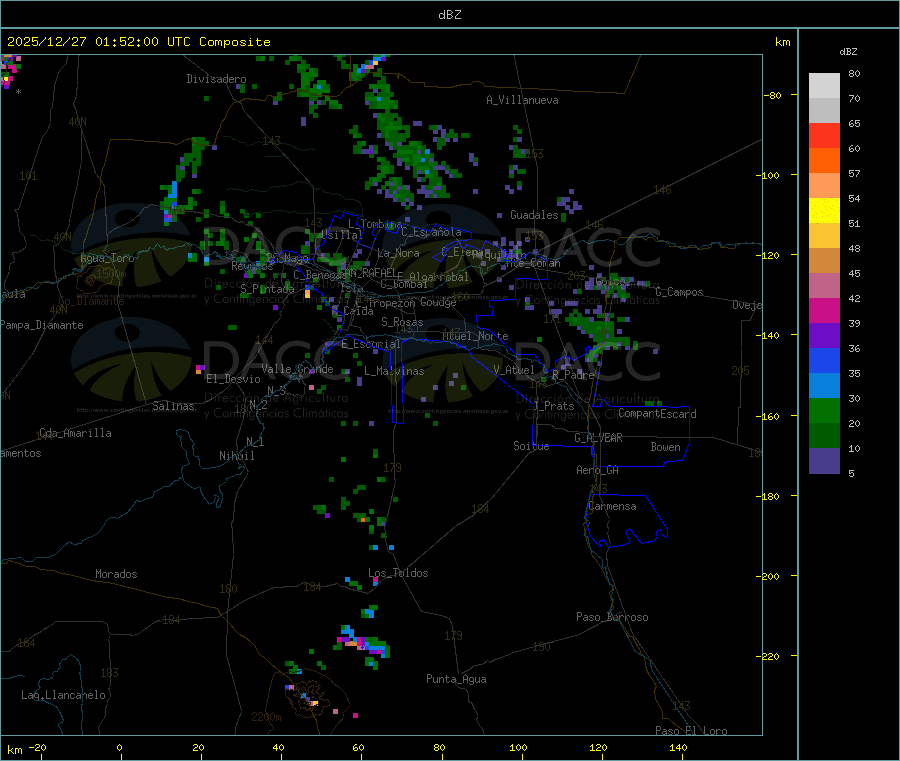Click the orange 57-60 dBZ legend swatch
The width and height of the screenshot is (900, 761).
point(824,161)
